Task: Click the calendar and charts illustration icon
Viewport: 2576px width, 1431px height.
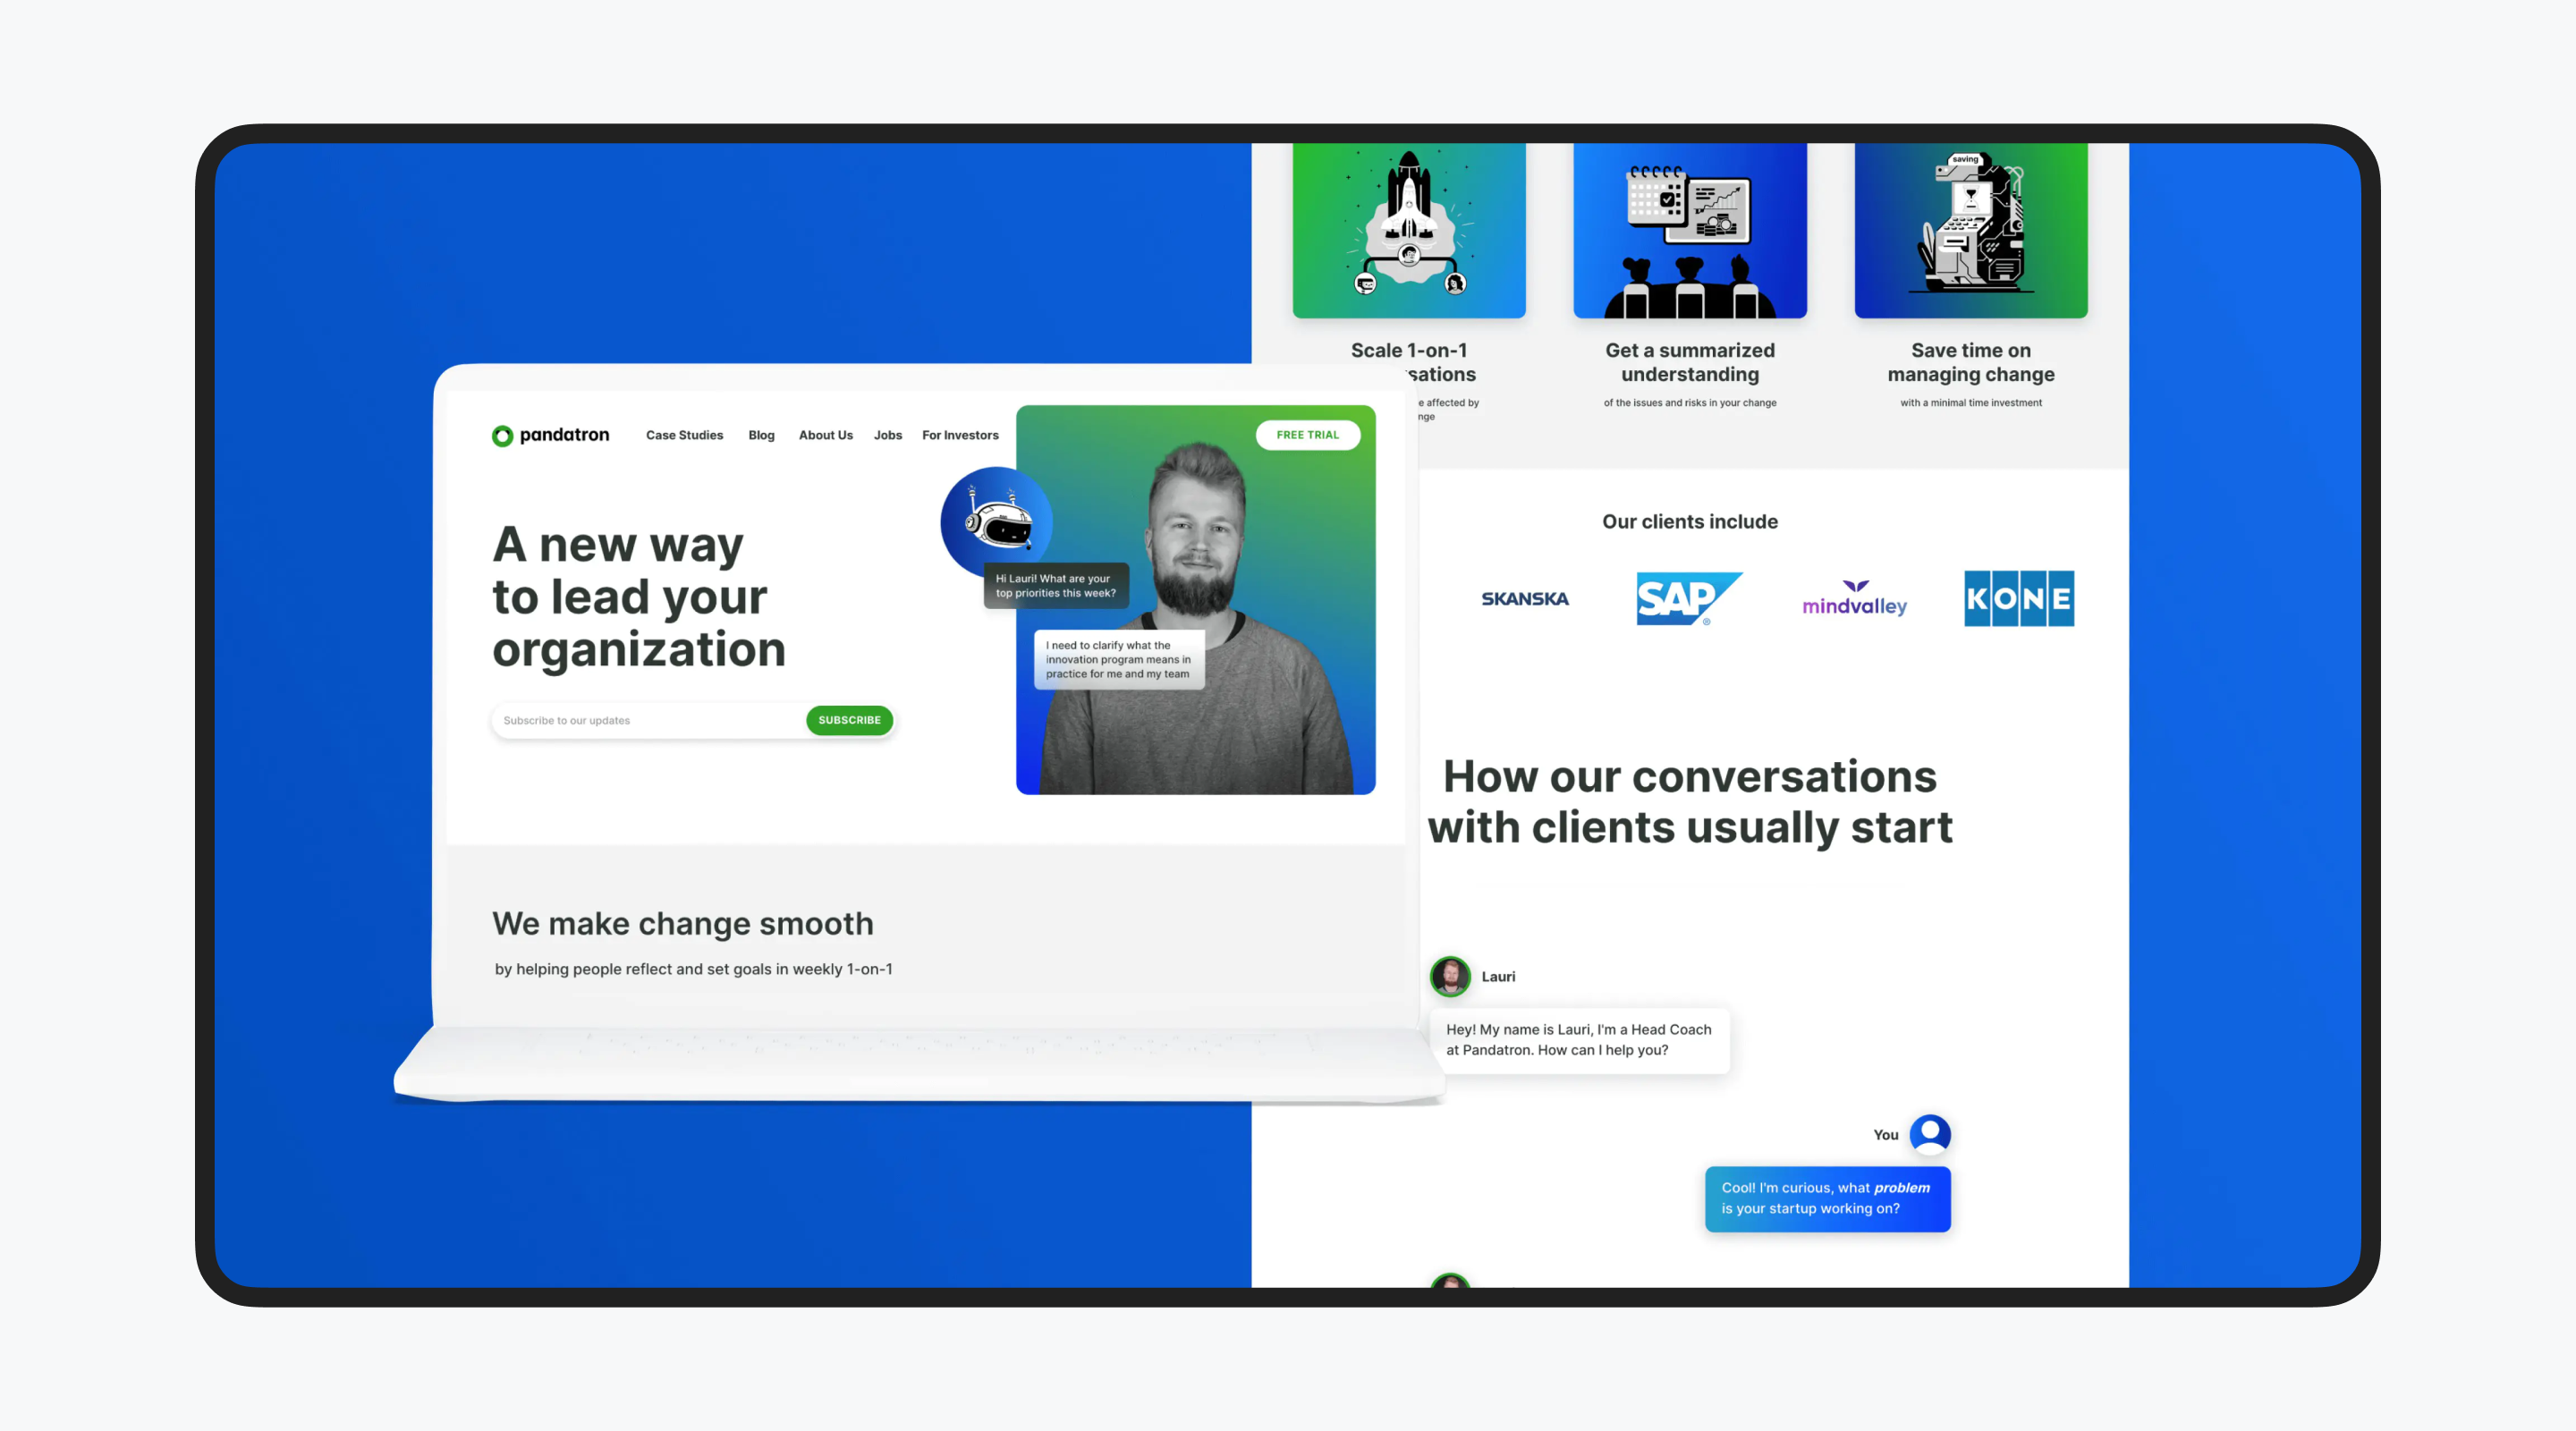Action: [x=1689, y=228]
